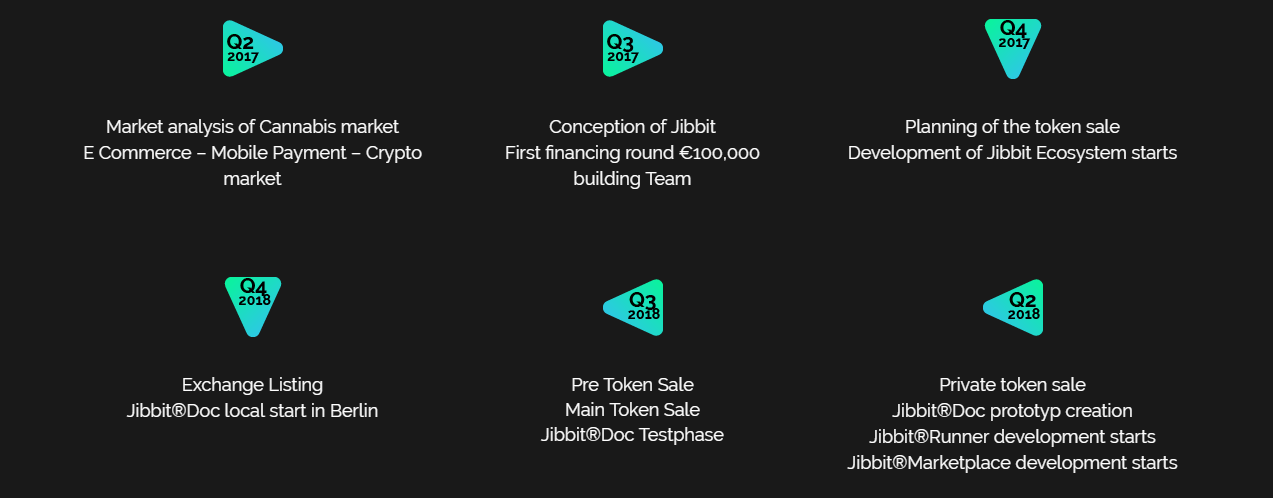Viewport: 1273px width, 498px height.
Task: Click the Q2 2018 left-pointing arrow icon
Action: click(1013, 307)
